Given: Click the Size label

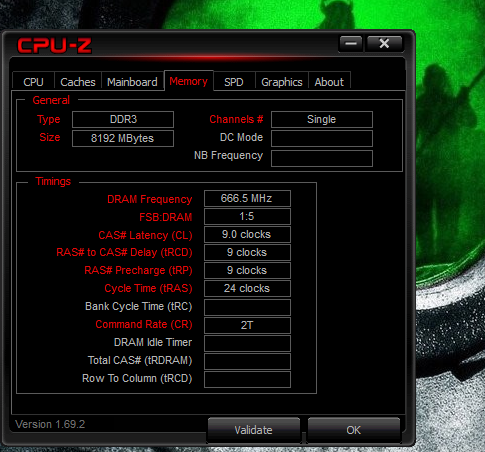Looking at the screenshot, I should (x=50, y=137).
